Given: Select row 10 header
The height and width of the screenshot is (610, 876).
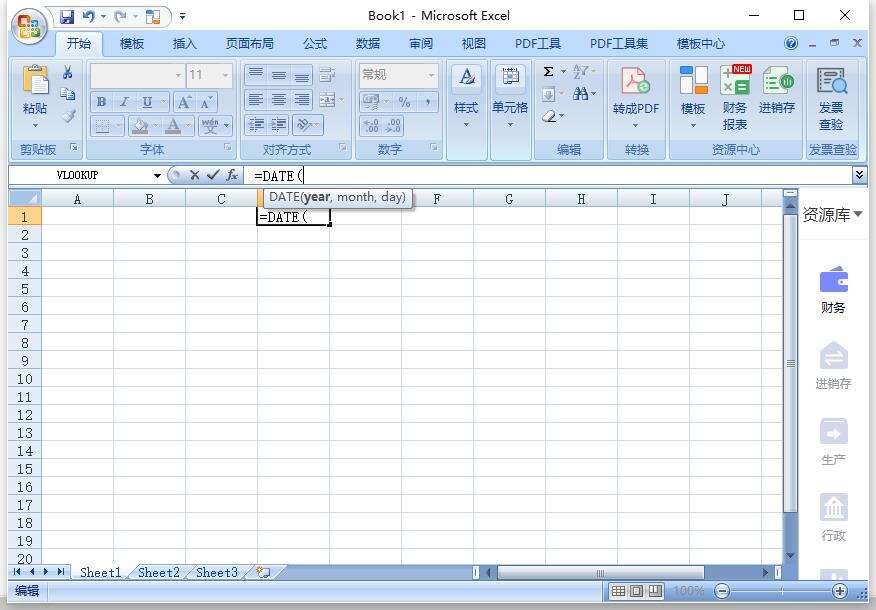Looking at the screenshot, I should [25, 379].
